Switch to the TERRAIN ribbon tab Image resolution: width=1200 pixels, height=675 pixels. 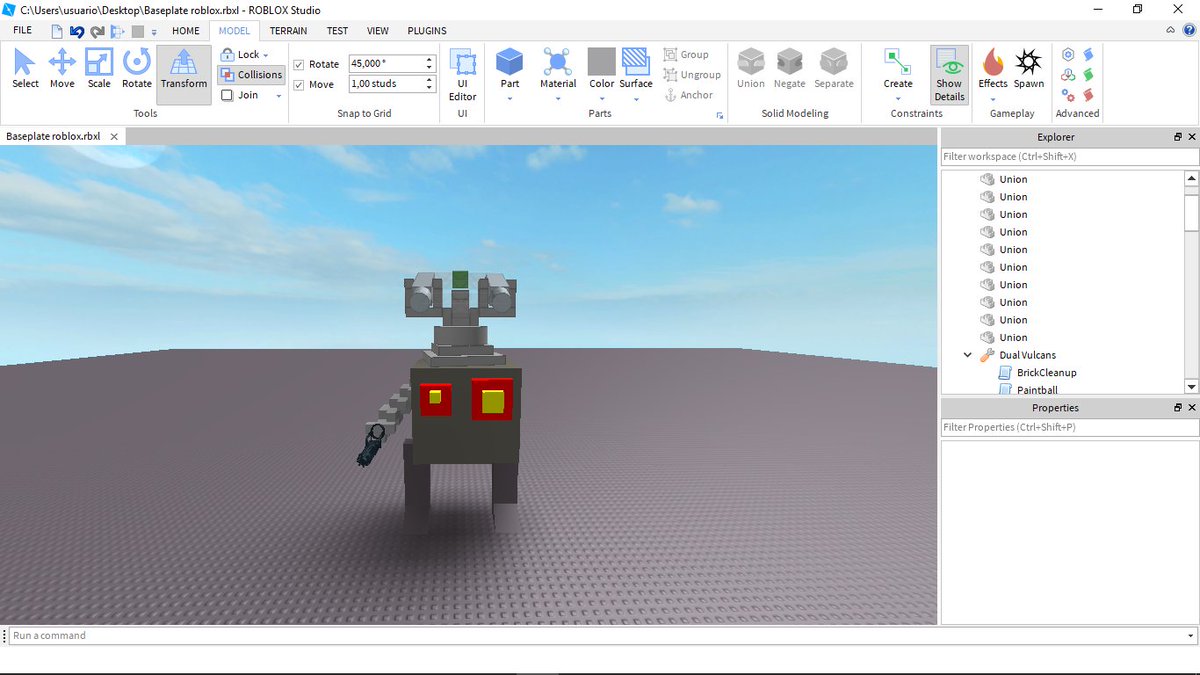coord(289,31)
